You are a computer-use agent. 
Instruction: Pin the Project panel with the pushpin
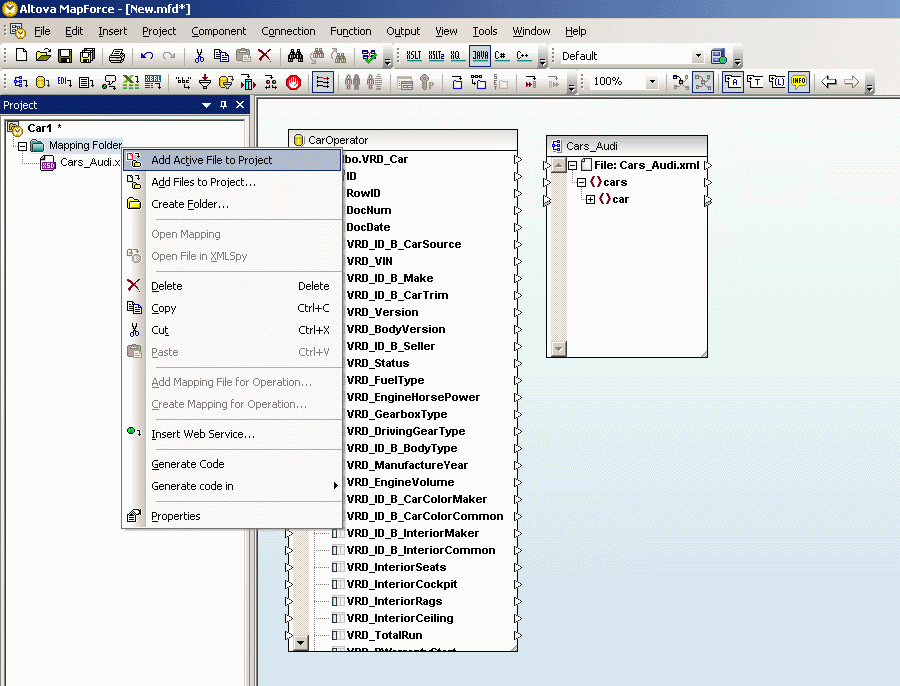pos(223,105)
